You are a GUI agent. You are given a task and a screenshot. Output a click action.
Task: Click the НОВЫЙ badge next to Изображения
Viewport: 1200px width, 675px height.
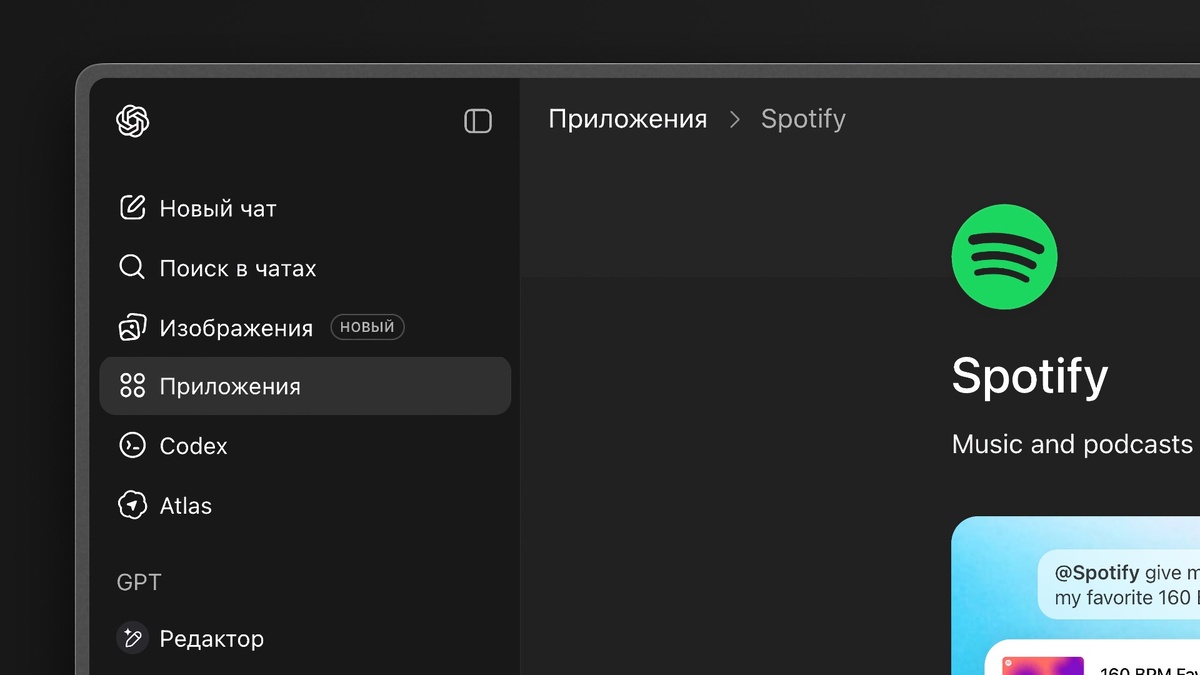coord(367,327)
